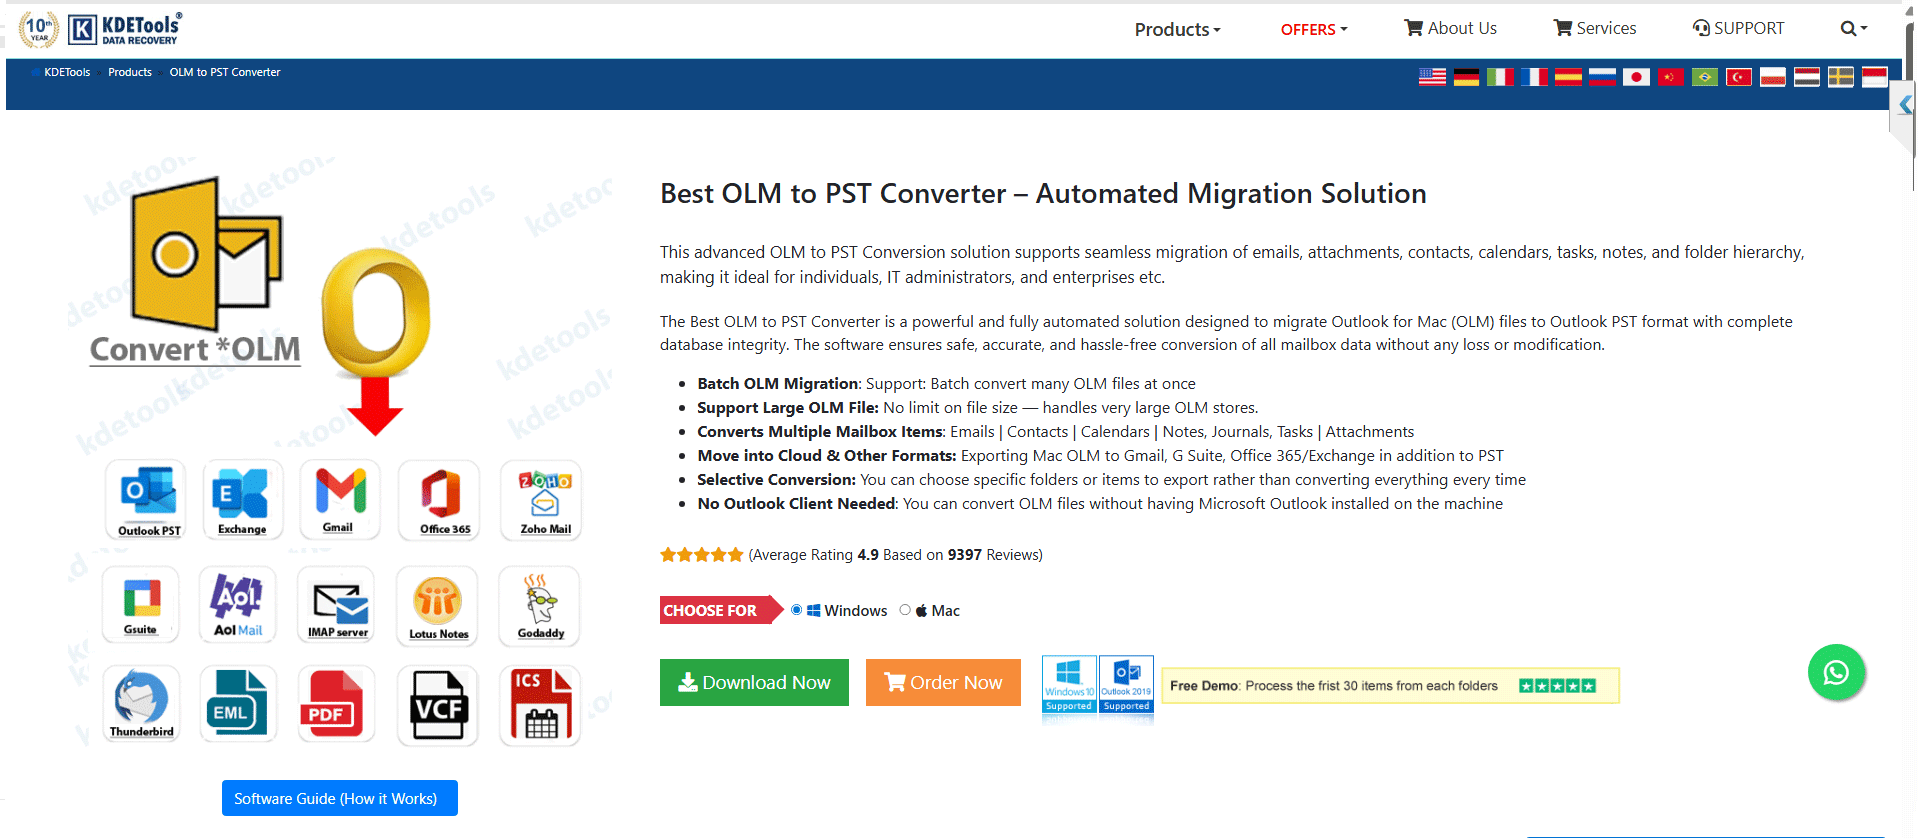Click the EML file format icon
Image resolution: width=1919 pixels, height=838 pixels.
[x=238, y=704]
